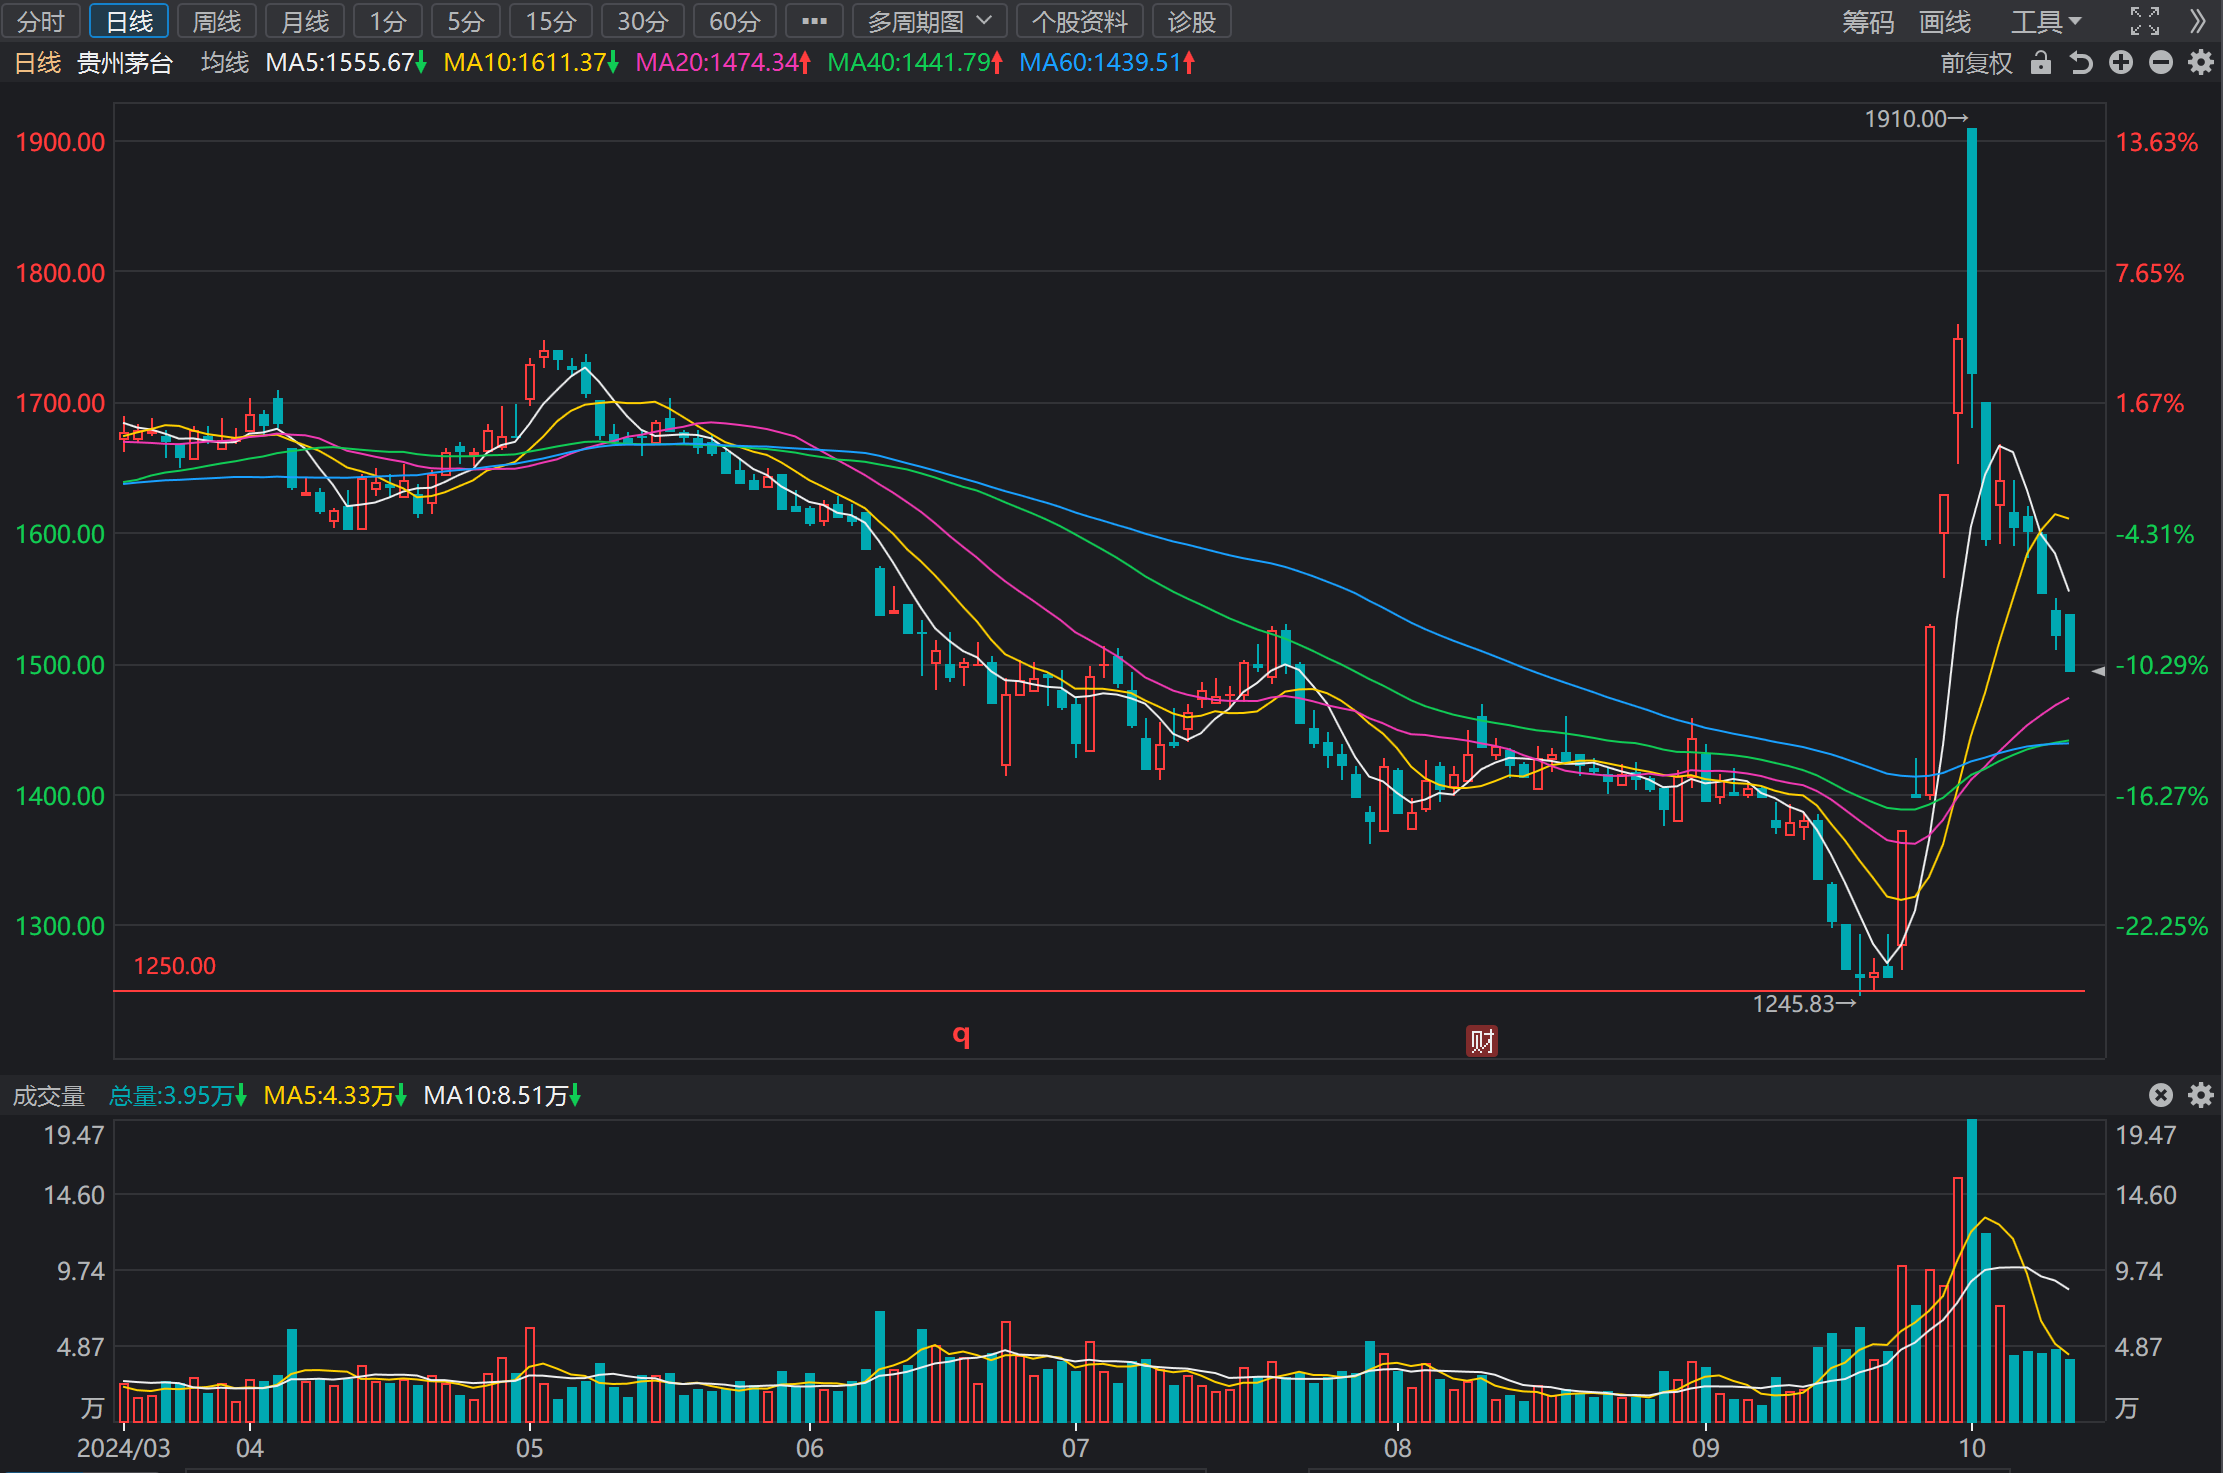
Task: Click the 财 financial report marker
Action: coord(1481,1041)
